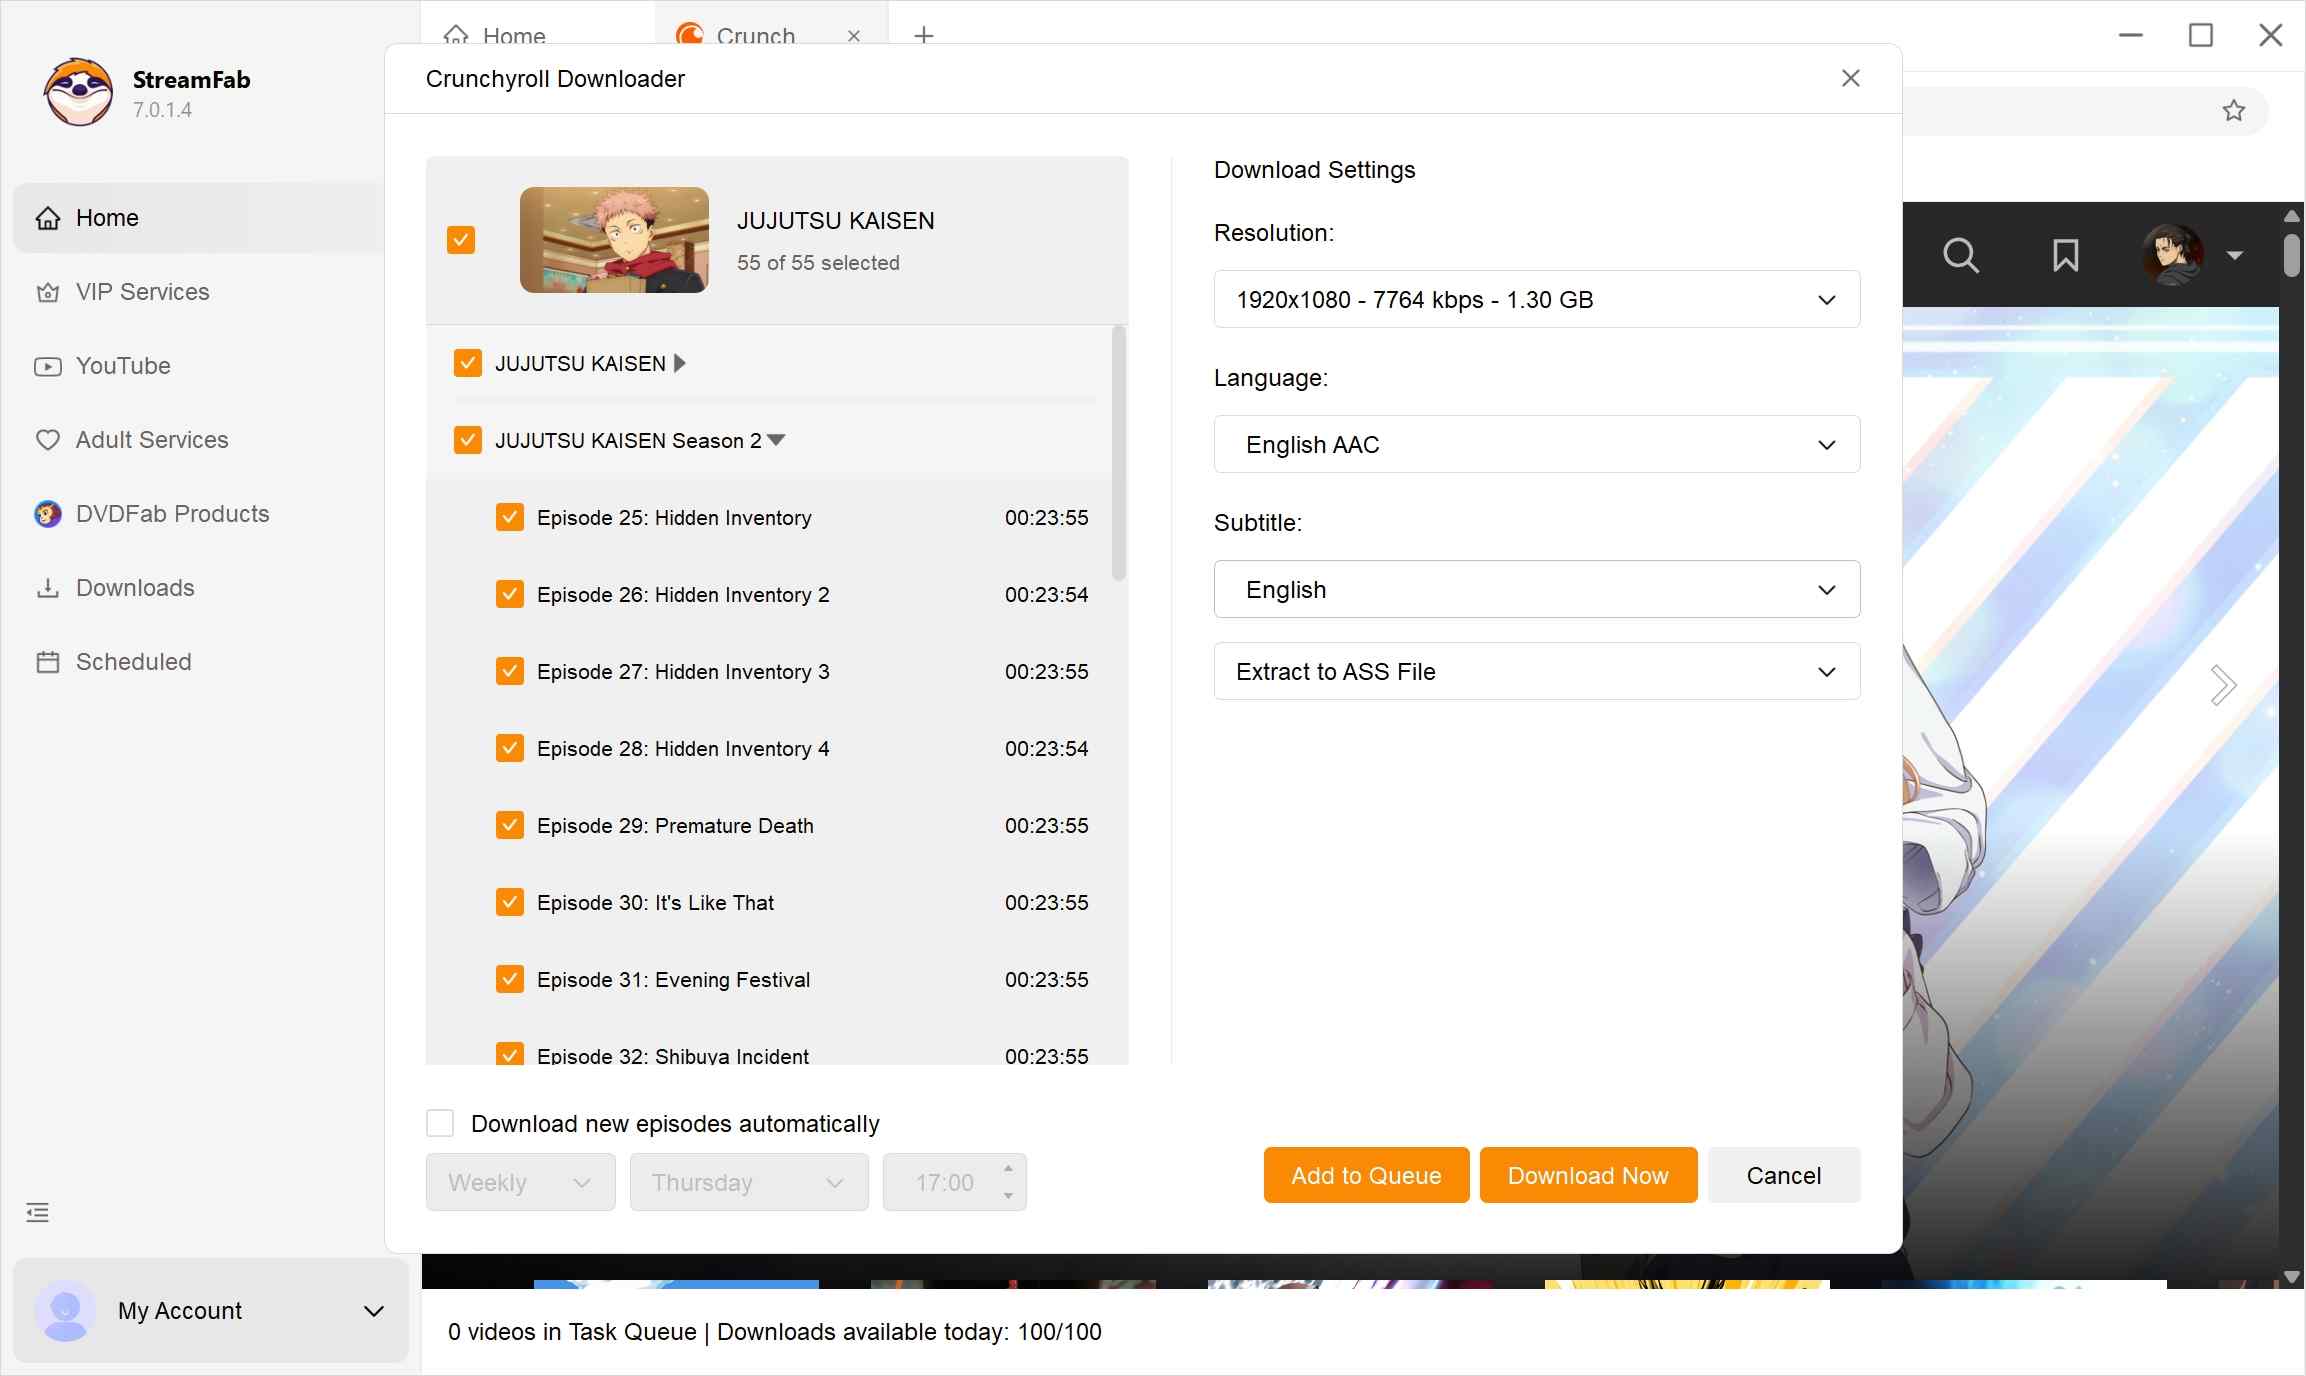2306x1376 pixels.
Task: Click the Download Now button
Action: coord(1588,1174)
